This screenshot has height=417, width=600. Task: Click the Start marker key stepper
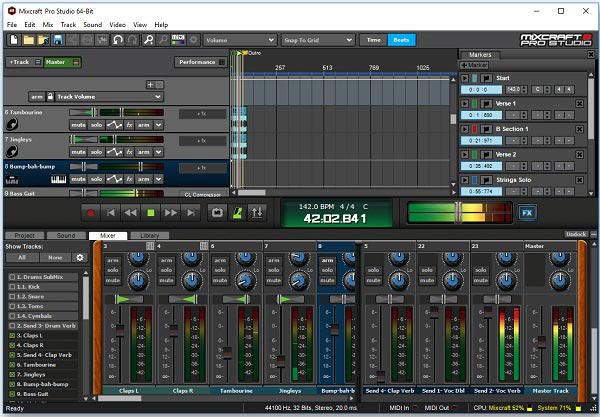point(547,90)
